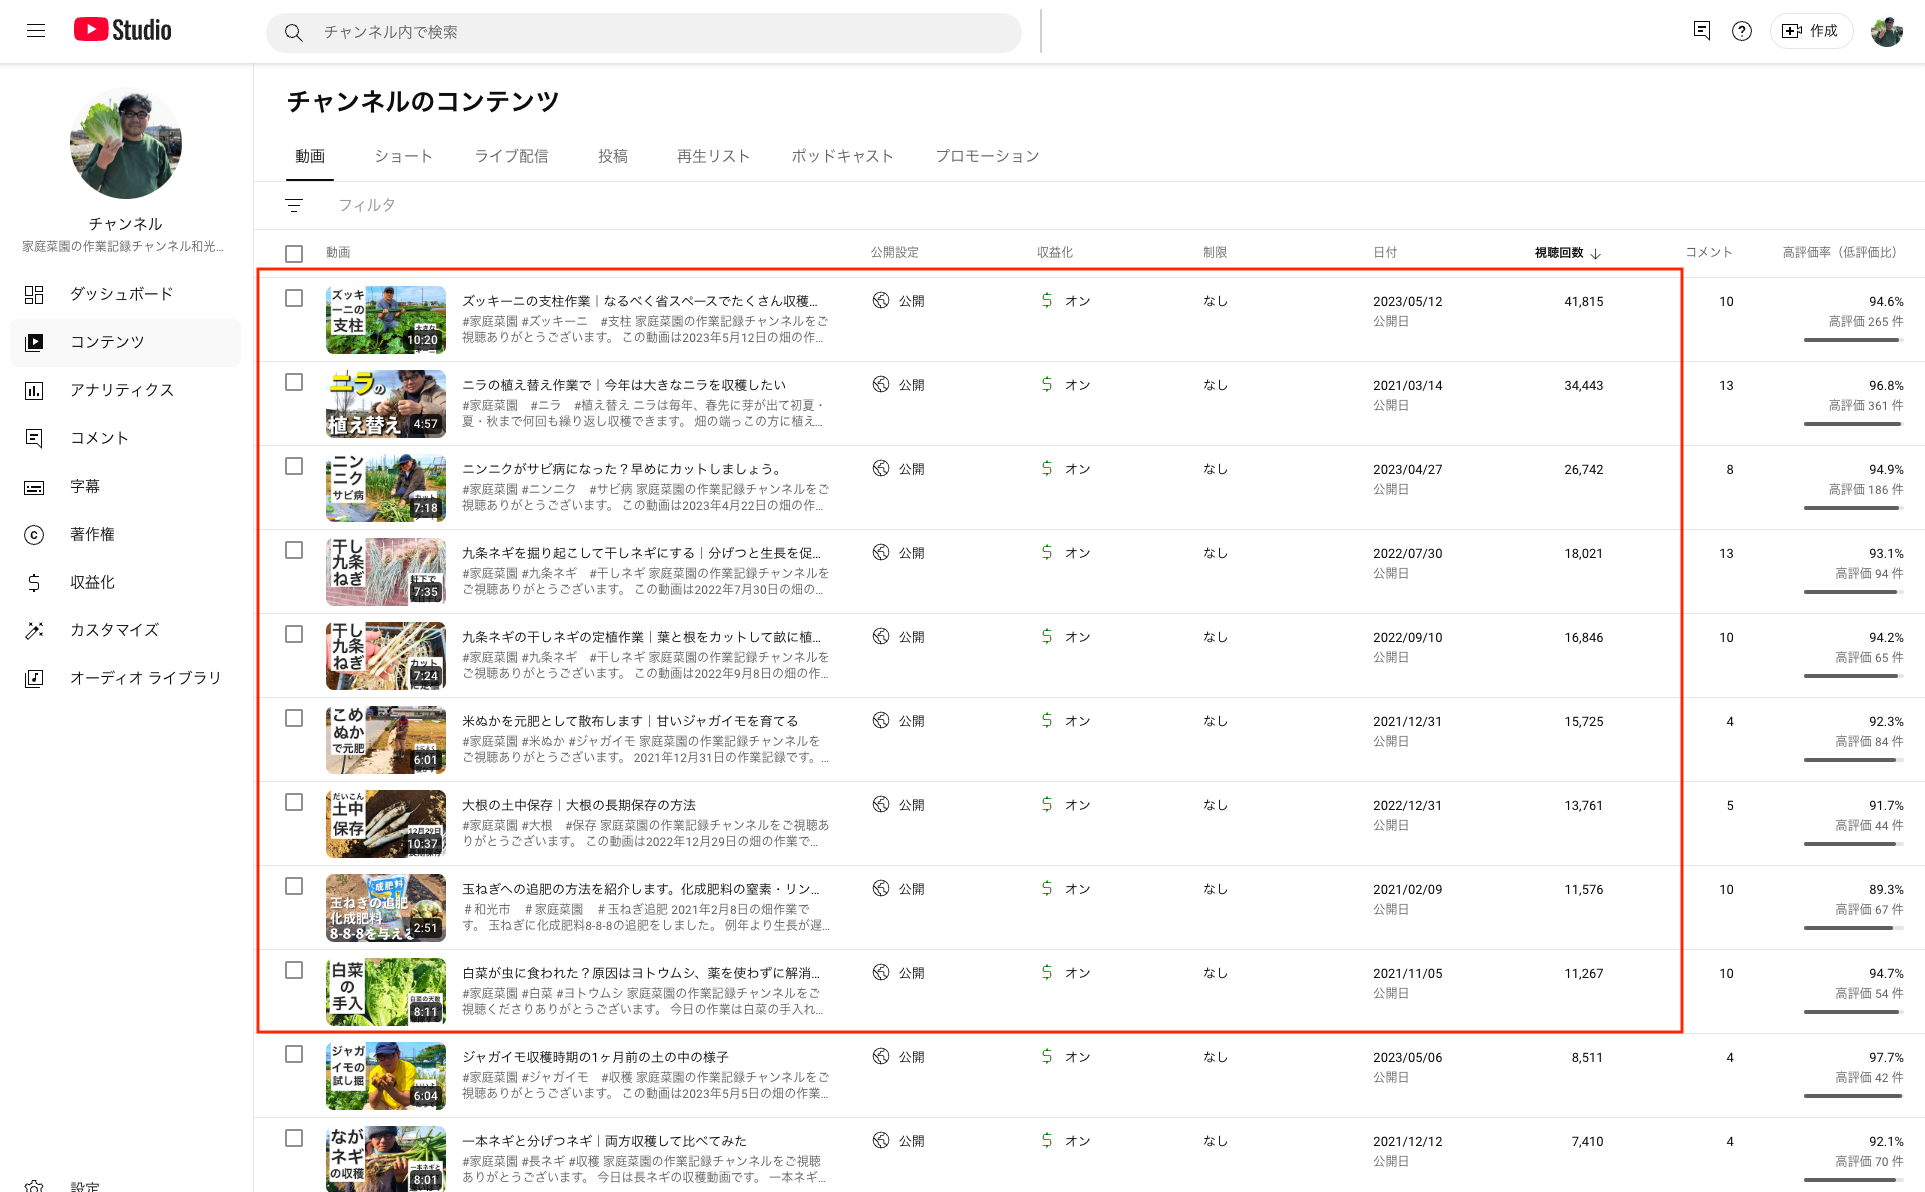Open Analytics from the sidebar
Viewport: 1925px width, 1192px height.
121,390
